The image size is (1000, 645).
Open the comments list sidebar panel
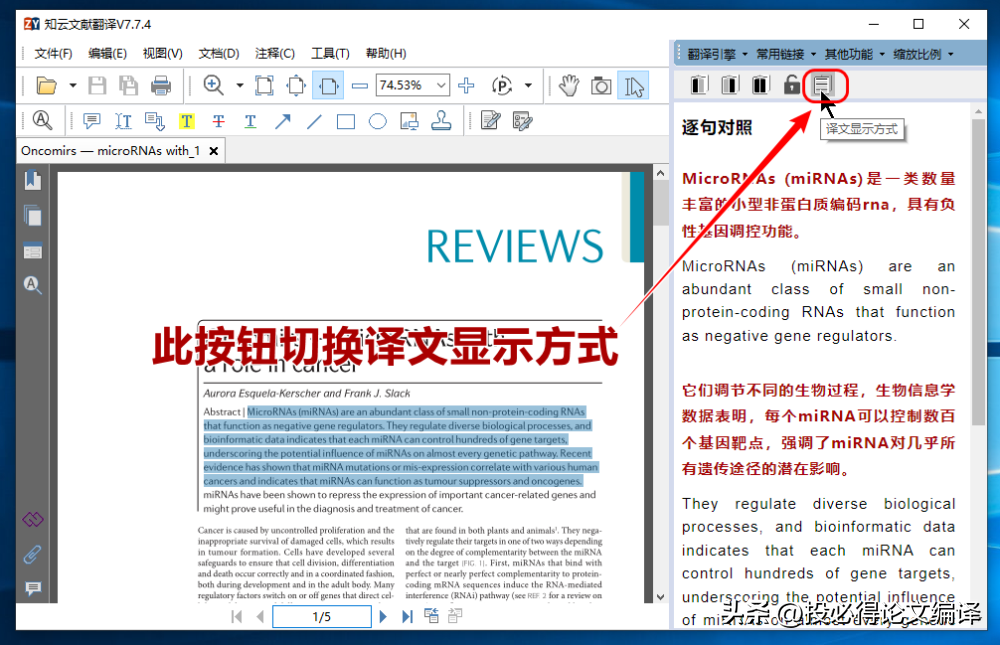(33, 588)
